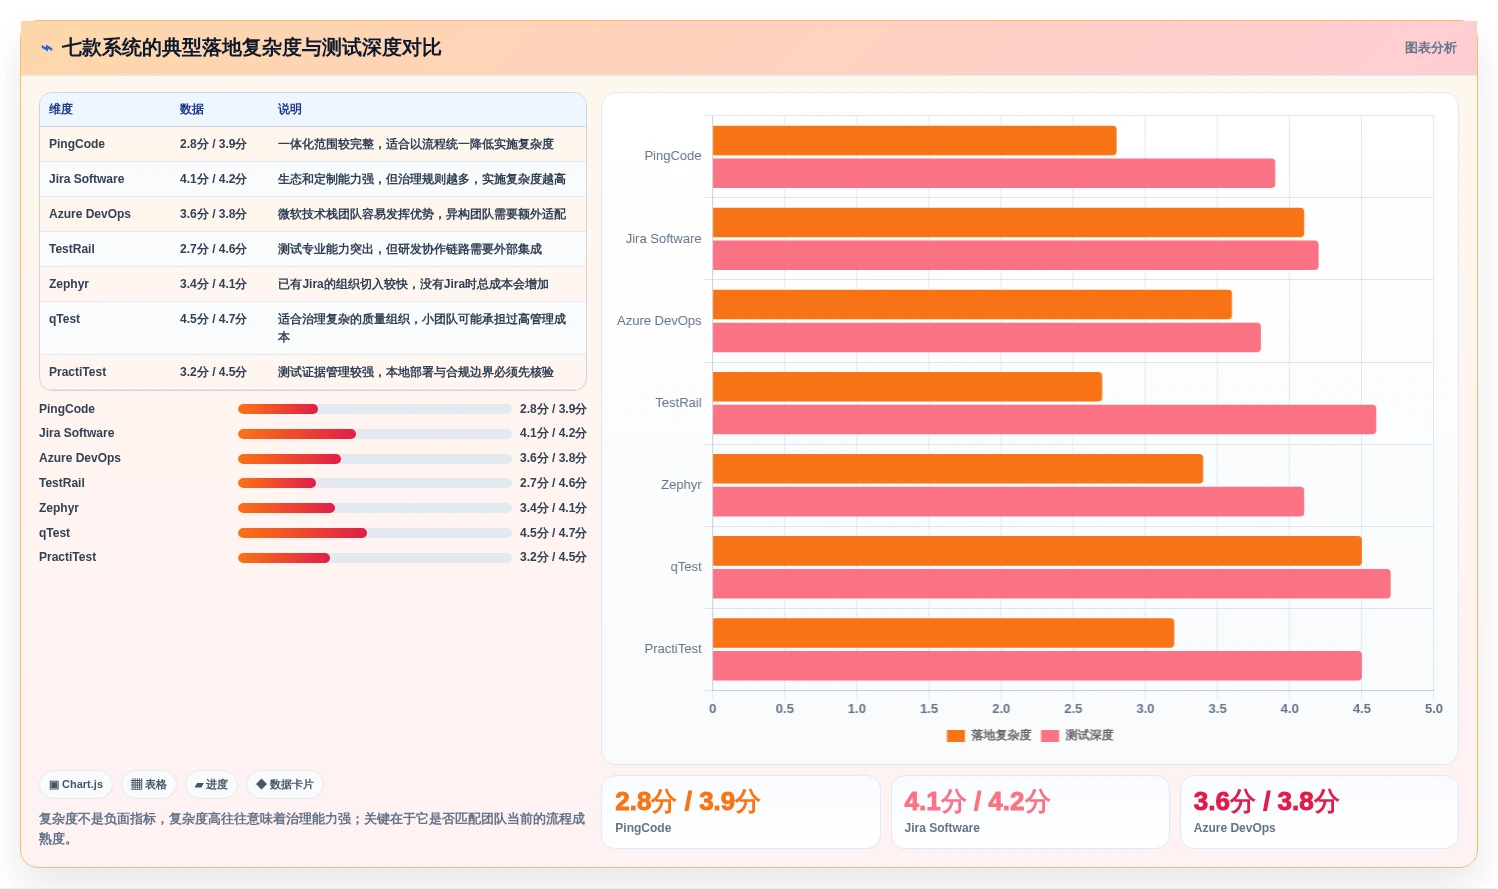Select the 数据卡片 tag chip

[285, 785]
